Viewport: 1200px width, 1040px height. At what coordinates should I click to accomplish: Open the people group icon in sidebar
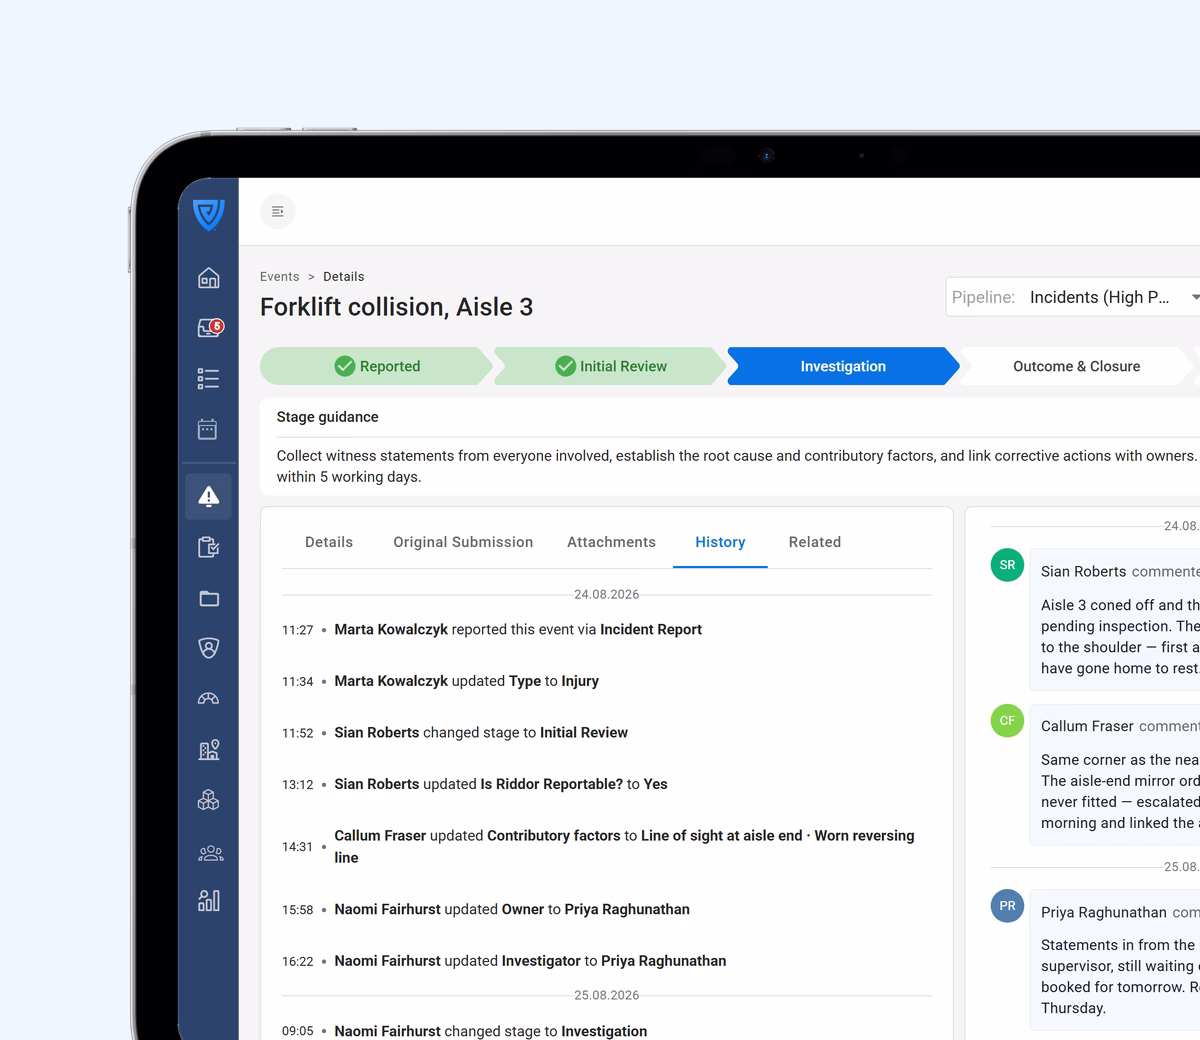point(210,852)
